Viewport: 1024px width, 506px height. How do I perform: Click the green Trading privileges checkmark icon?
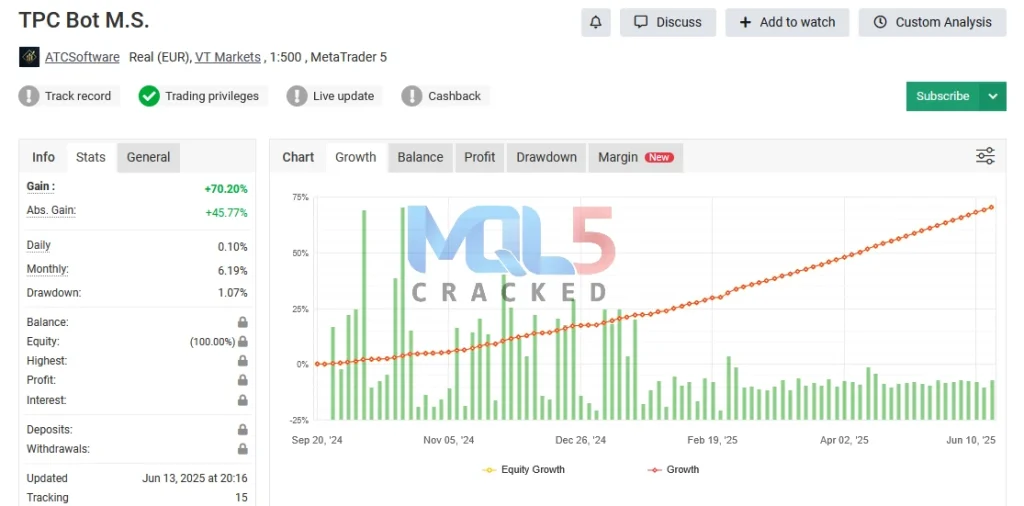(149, 96)
